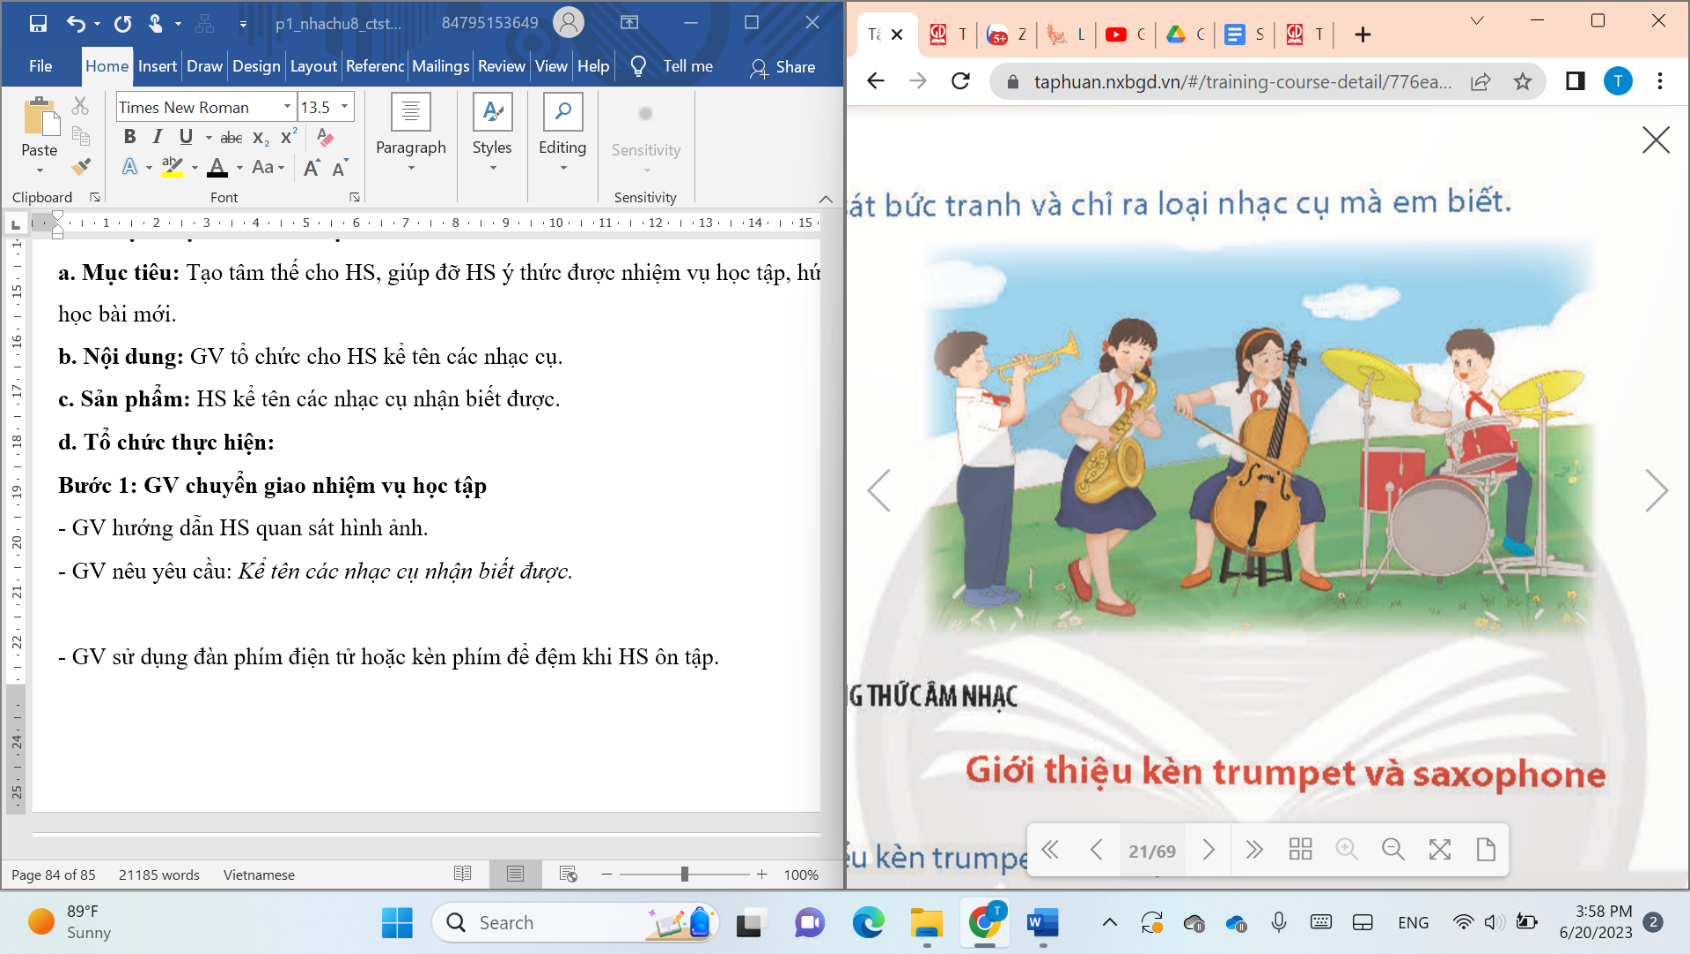
Task: Switch to the Insert tab
Action: pos(158,66)
